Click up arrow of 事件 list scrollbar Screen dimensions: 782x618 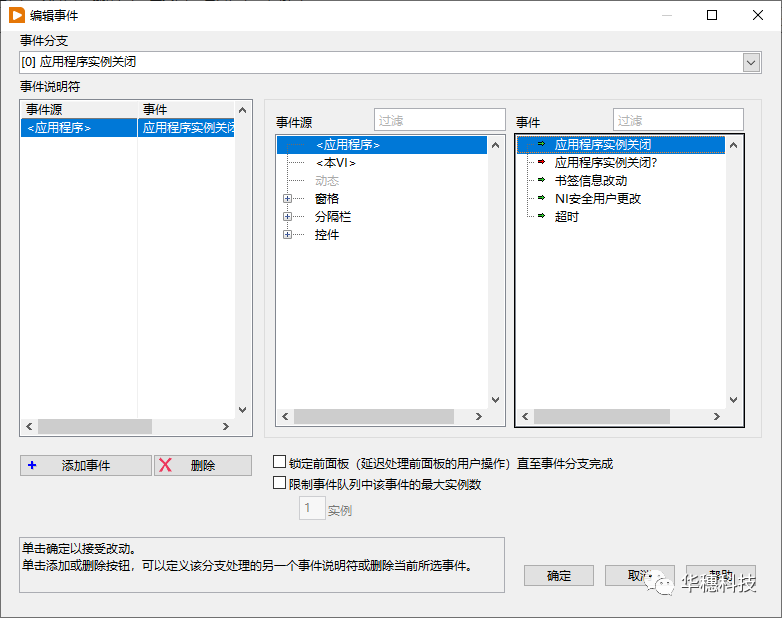click(x=734, y=145)
